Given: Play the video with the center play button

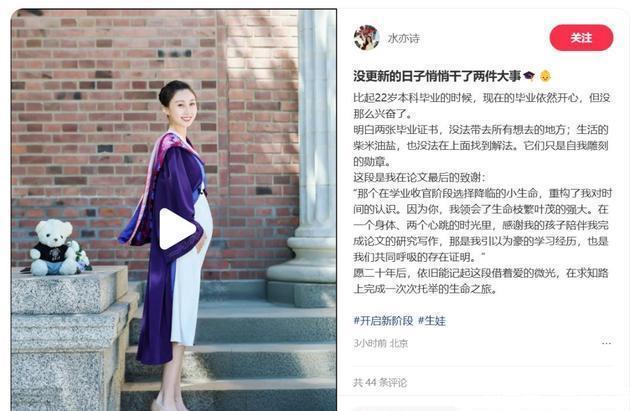Looking at the screenshot, I should click(x=177, y=229).
